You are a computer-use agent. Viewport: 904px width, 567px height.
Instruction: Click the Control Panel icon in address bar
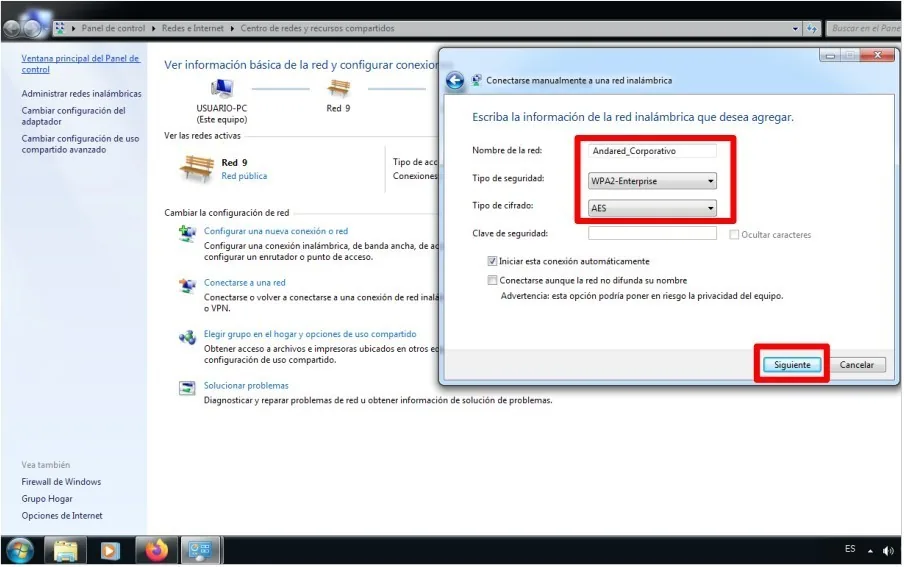point(60,28)
